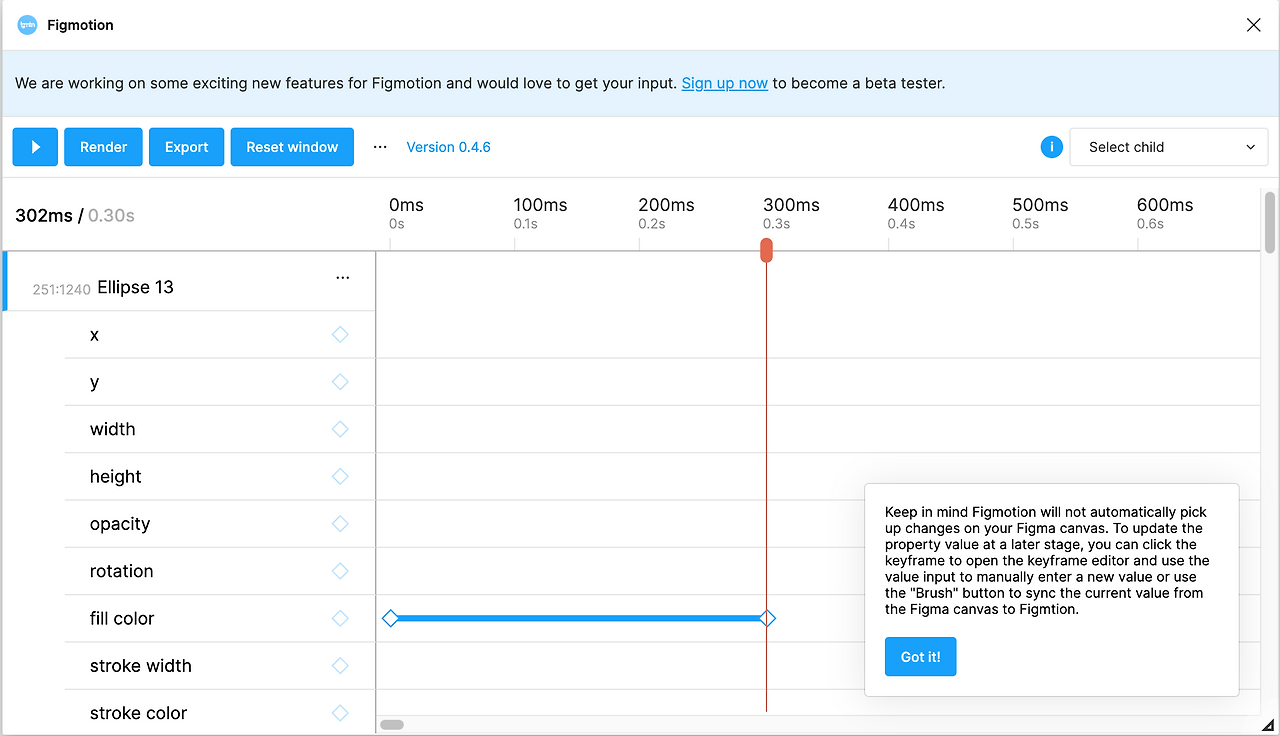Image resolution: width=1280 pixels, height=736 pixels.
Task: Click the play animation button
Action: click(x=36, y=147)
